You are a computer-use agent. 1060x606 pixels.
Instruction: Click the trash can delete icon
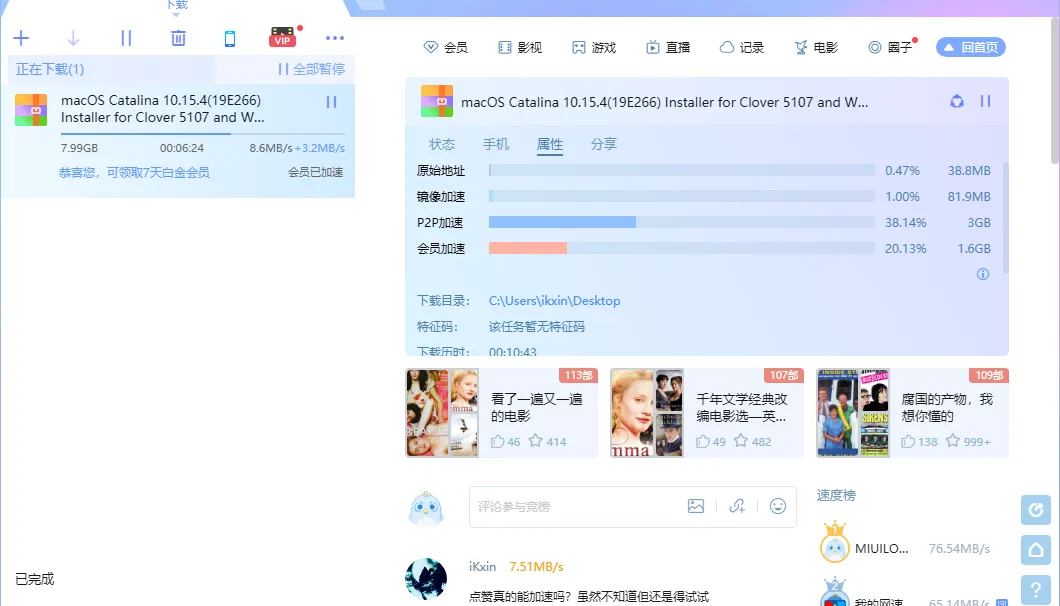(178, 38)
